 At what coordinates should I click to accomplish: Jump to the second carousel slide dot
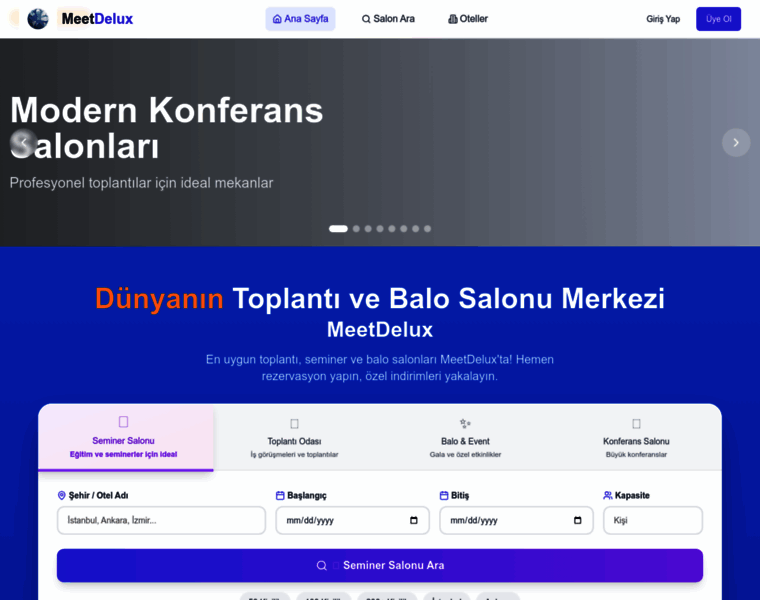[x=356, y=229]
